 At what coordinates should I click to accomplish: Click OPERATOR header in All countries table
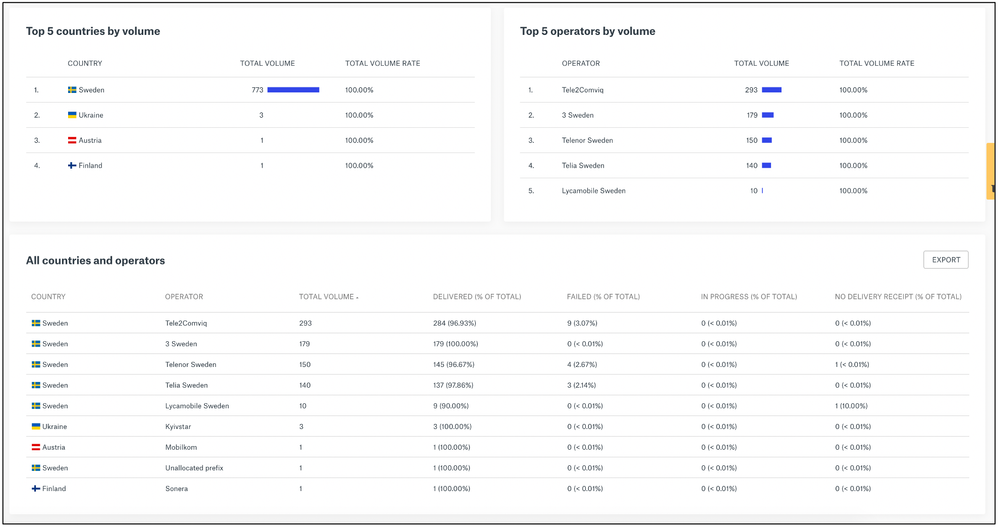click(x=184, y=297)
